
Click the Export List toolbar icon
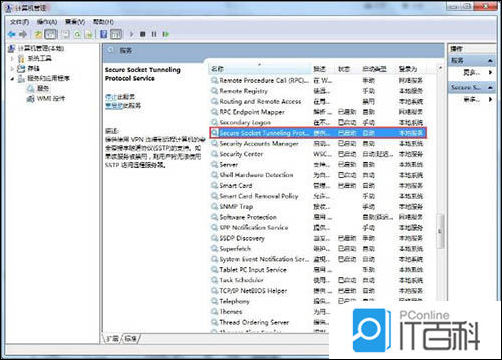(x=88, y=34)
